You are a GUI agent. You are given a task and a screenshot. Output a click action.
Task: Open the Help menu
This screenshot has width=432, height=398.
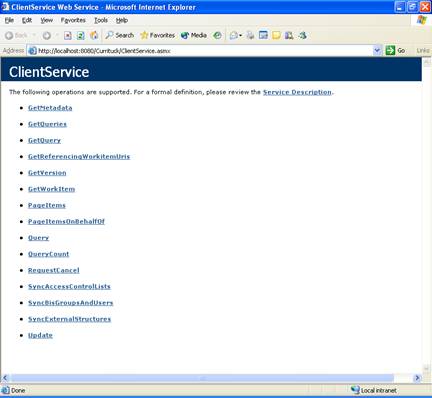(x=122, y=20)
